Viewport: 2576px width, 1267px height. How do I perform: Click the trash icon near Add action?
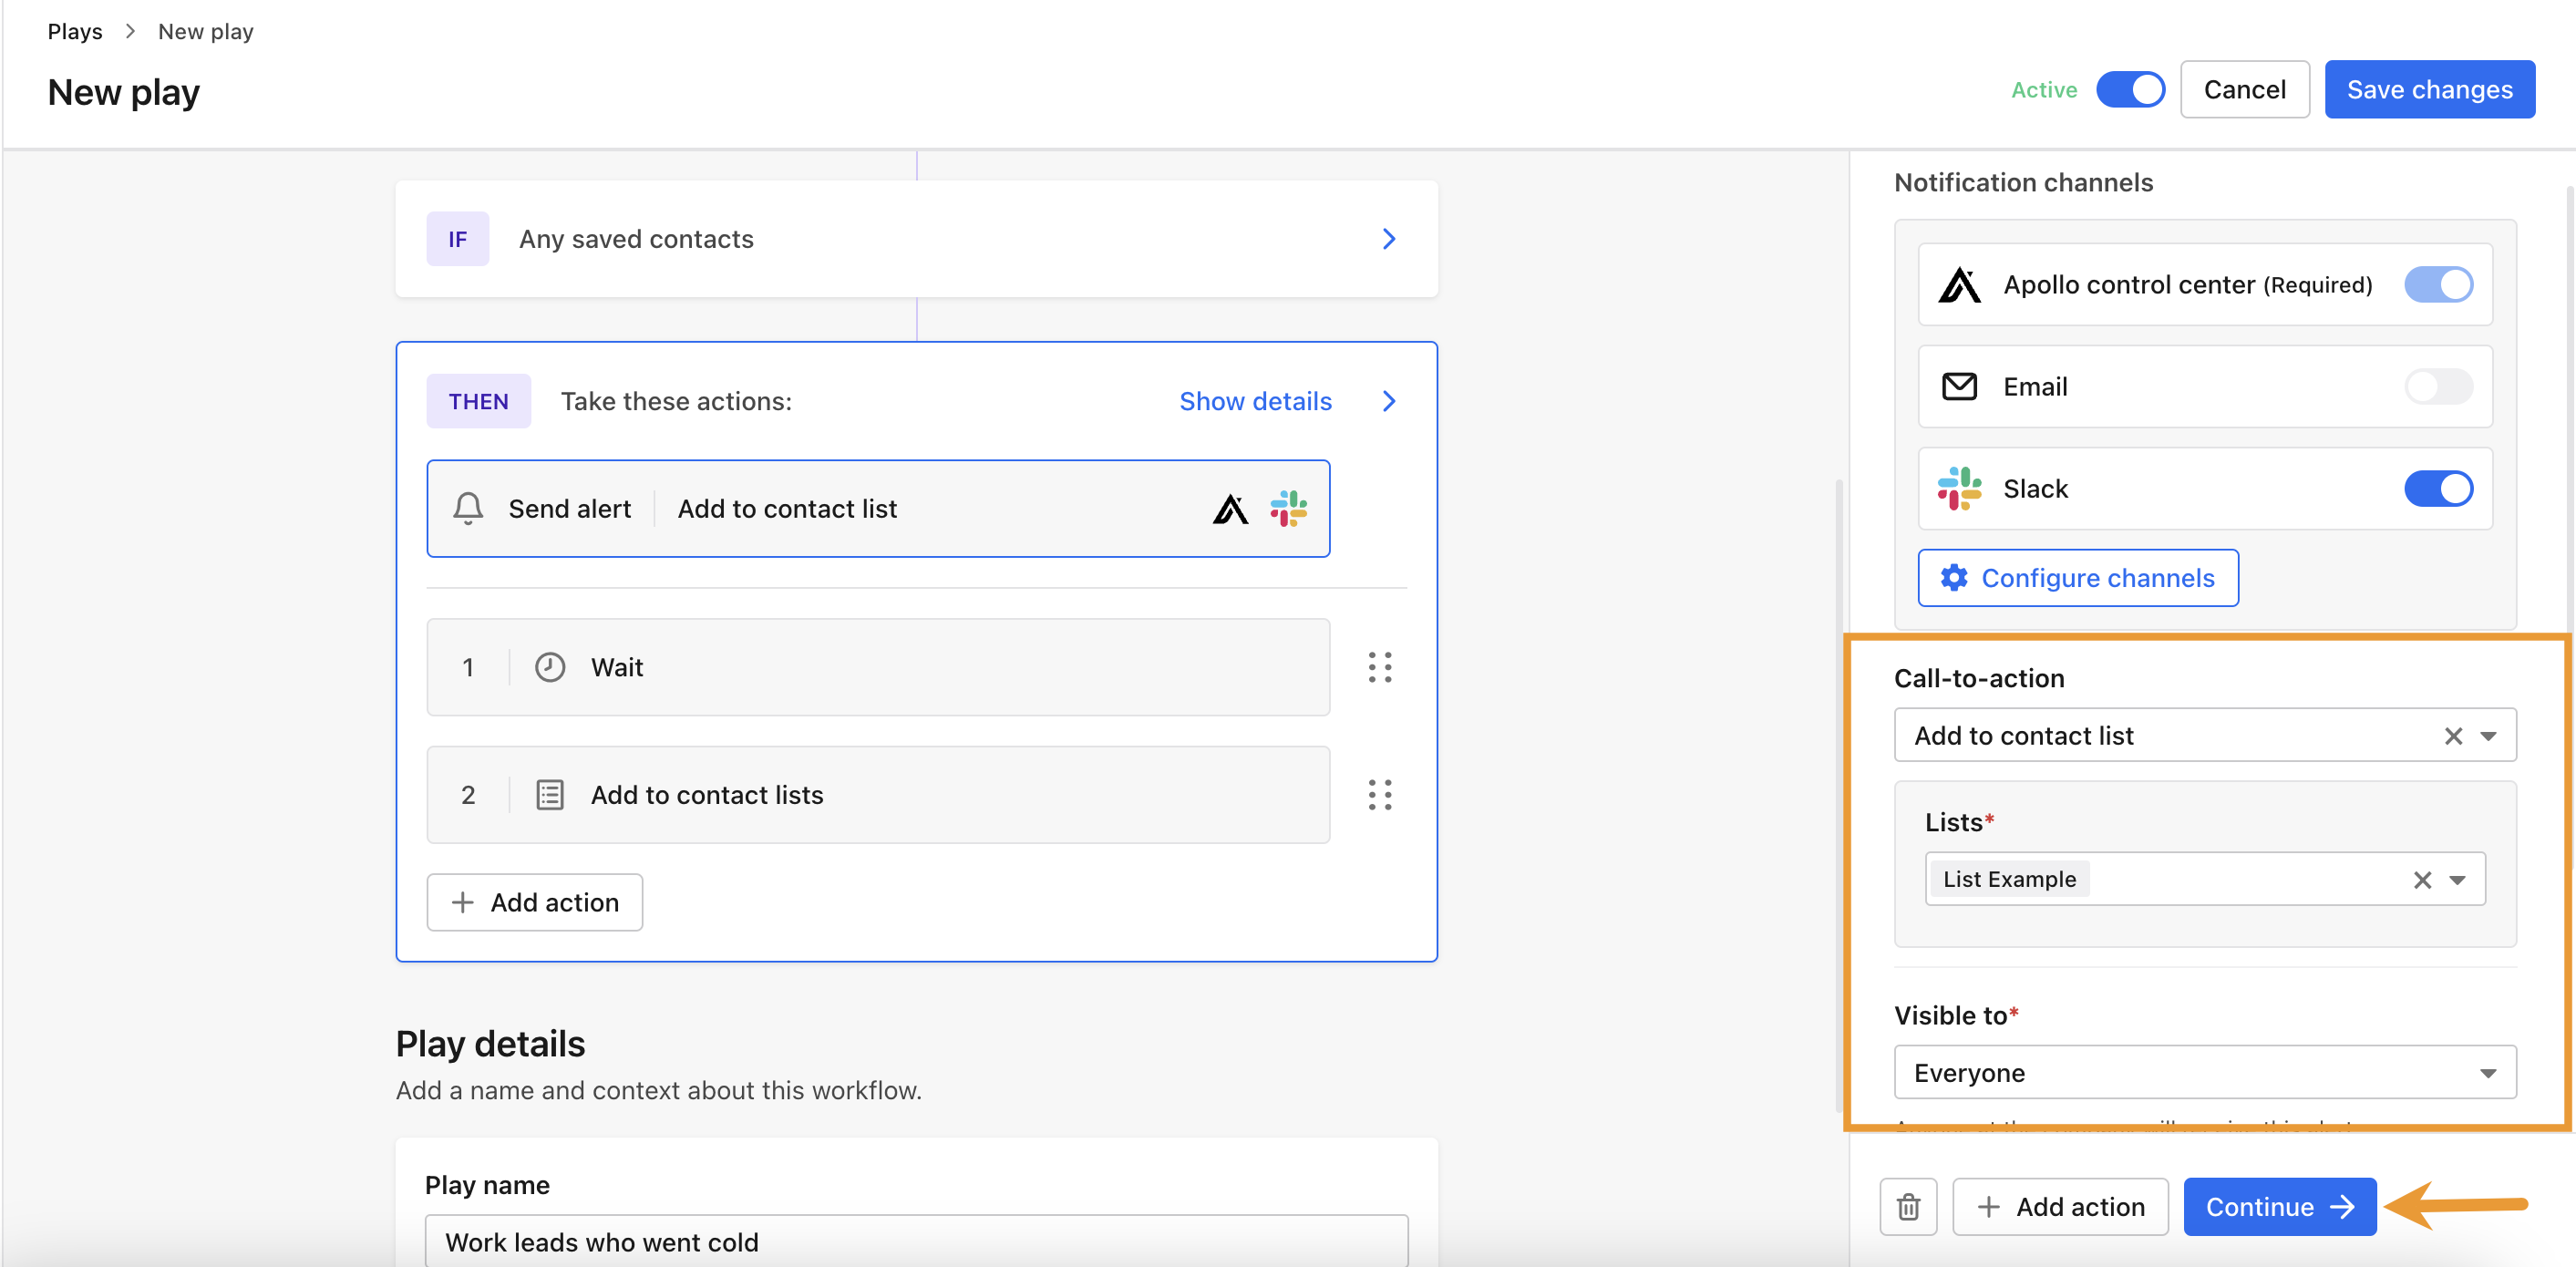(1908, 1206)
